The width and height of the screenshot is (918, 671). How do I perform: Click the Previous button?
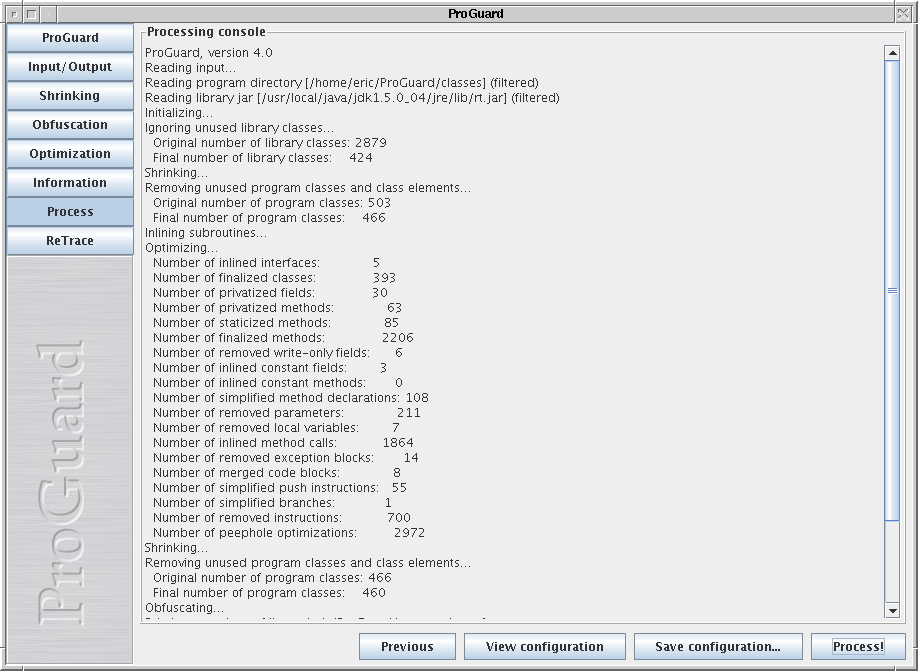pos(407,647)
